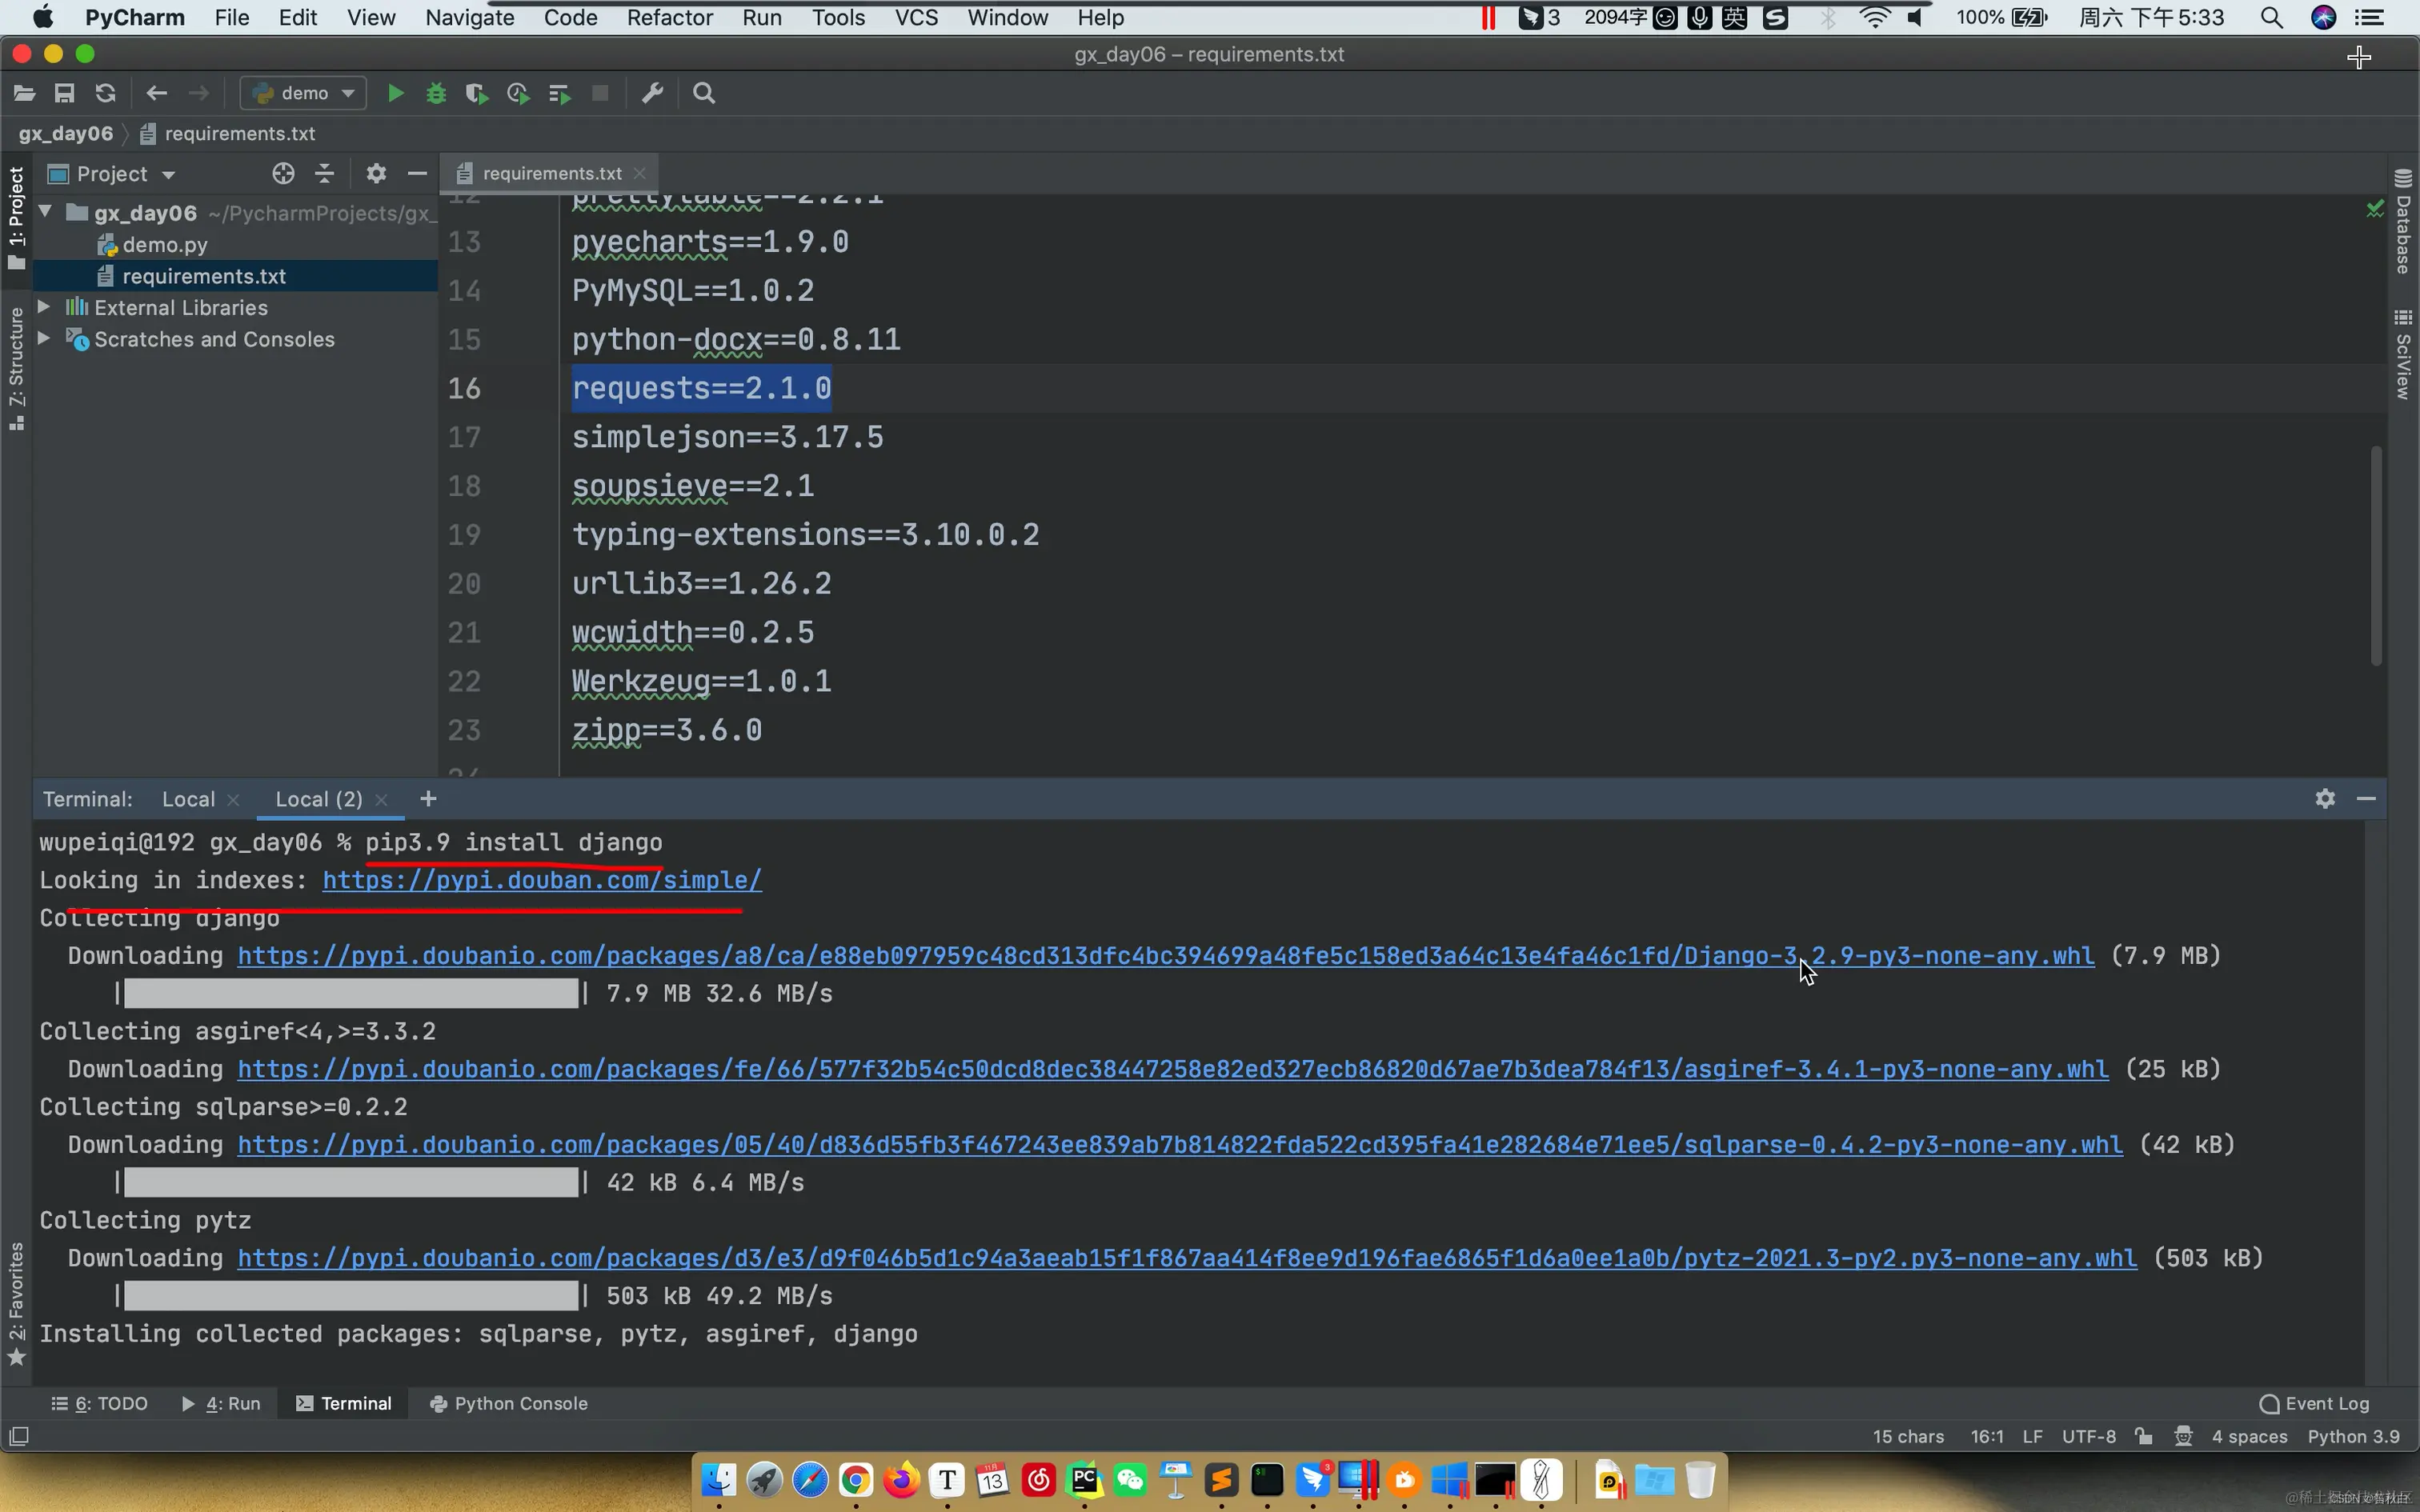This screenshot has width=2420, height=1512.
Task: Open the UTF-8 encoding selector
Action: [2088, 1436]
